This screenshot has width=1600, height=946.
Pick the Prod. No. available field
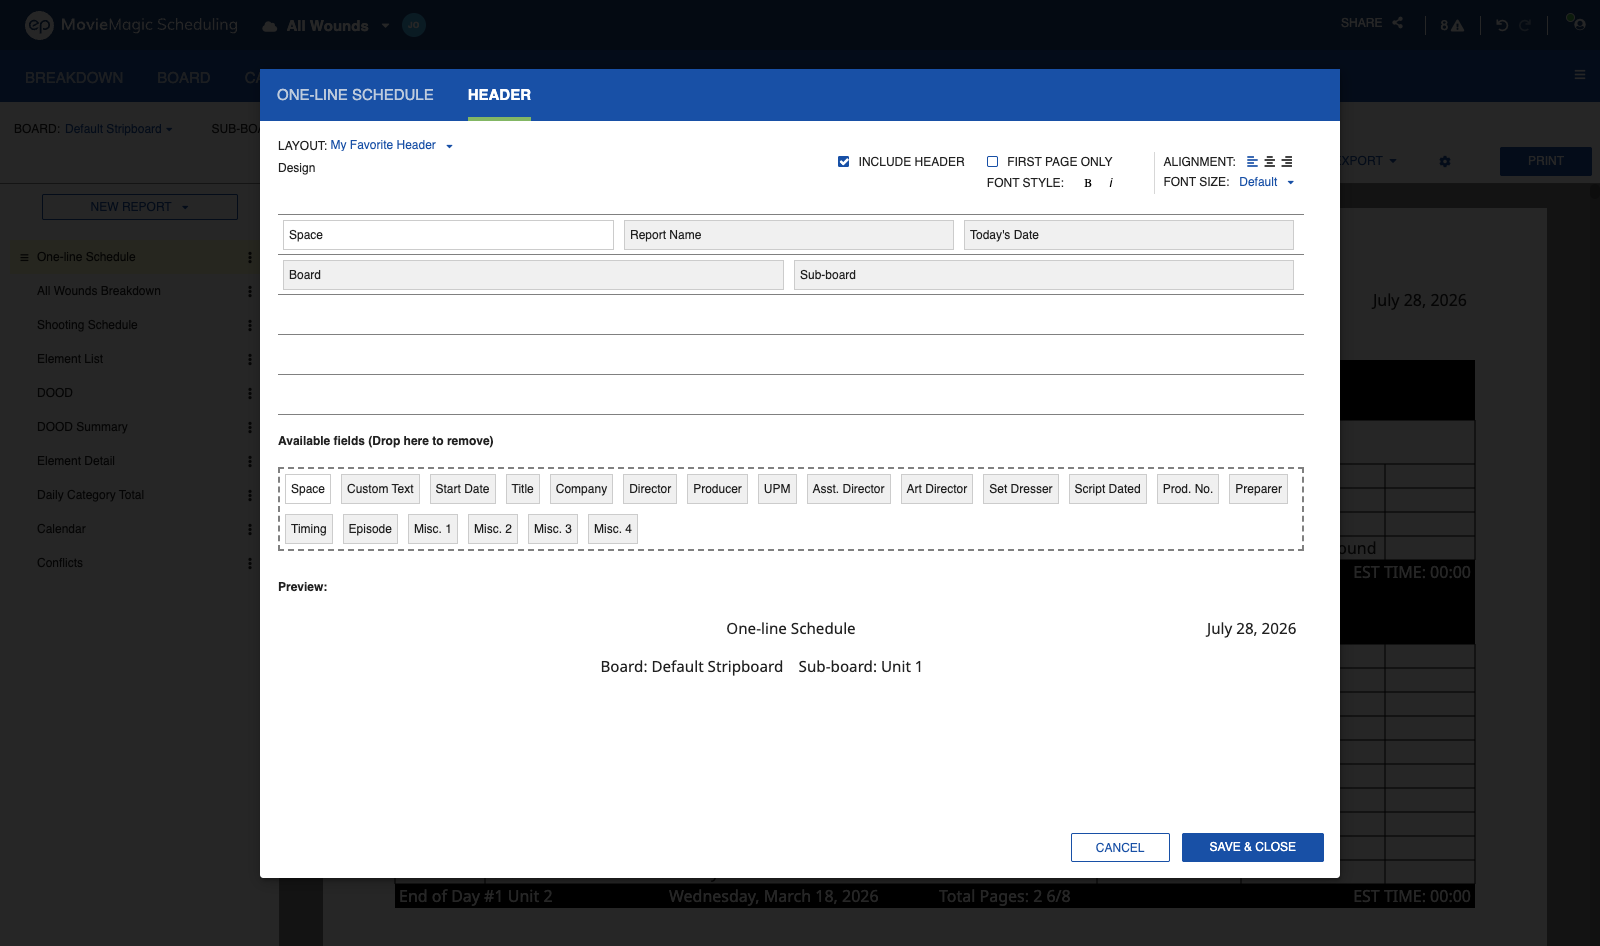(1188, 489)
